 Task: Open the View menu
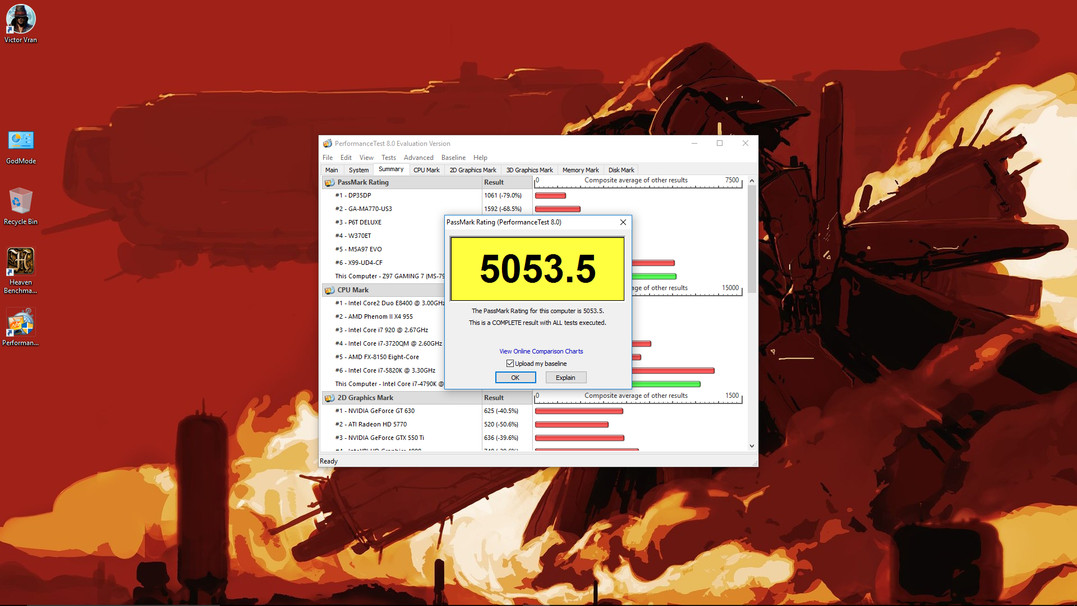[x=367, y=157]
